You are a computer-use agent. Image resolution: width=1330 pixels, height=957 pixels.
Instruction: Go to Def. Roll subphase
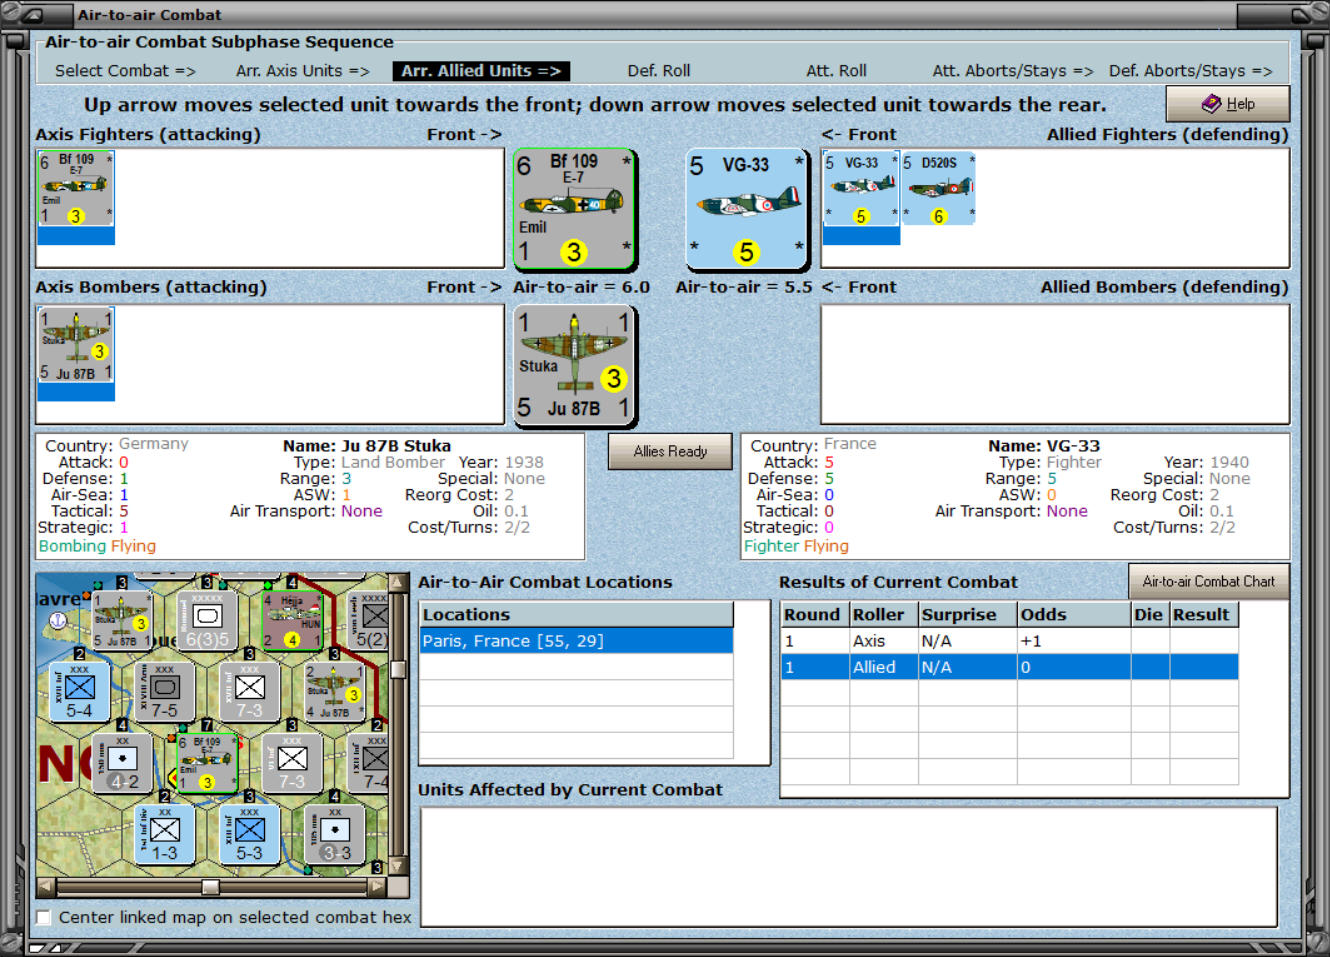click(x=659, y=71)
